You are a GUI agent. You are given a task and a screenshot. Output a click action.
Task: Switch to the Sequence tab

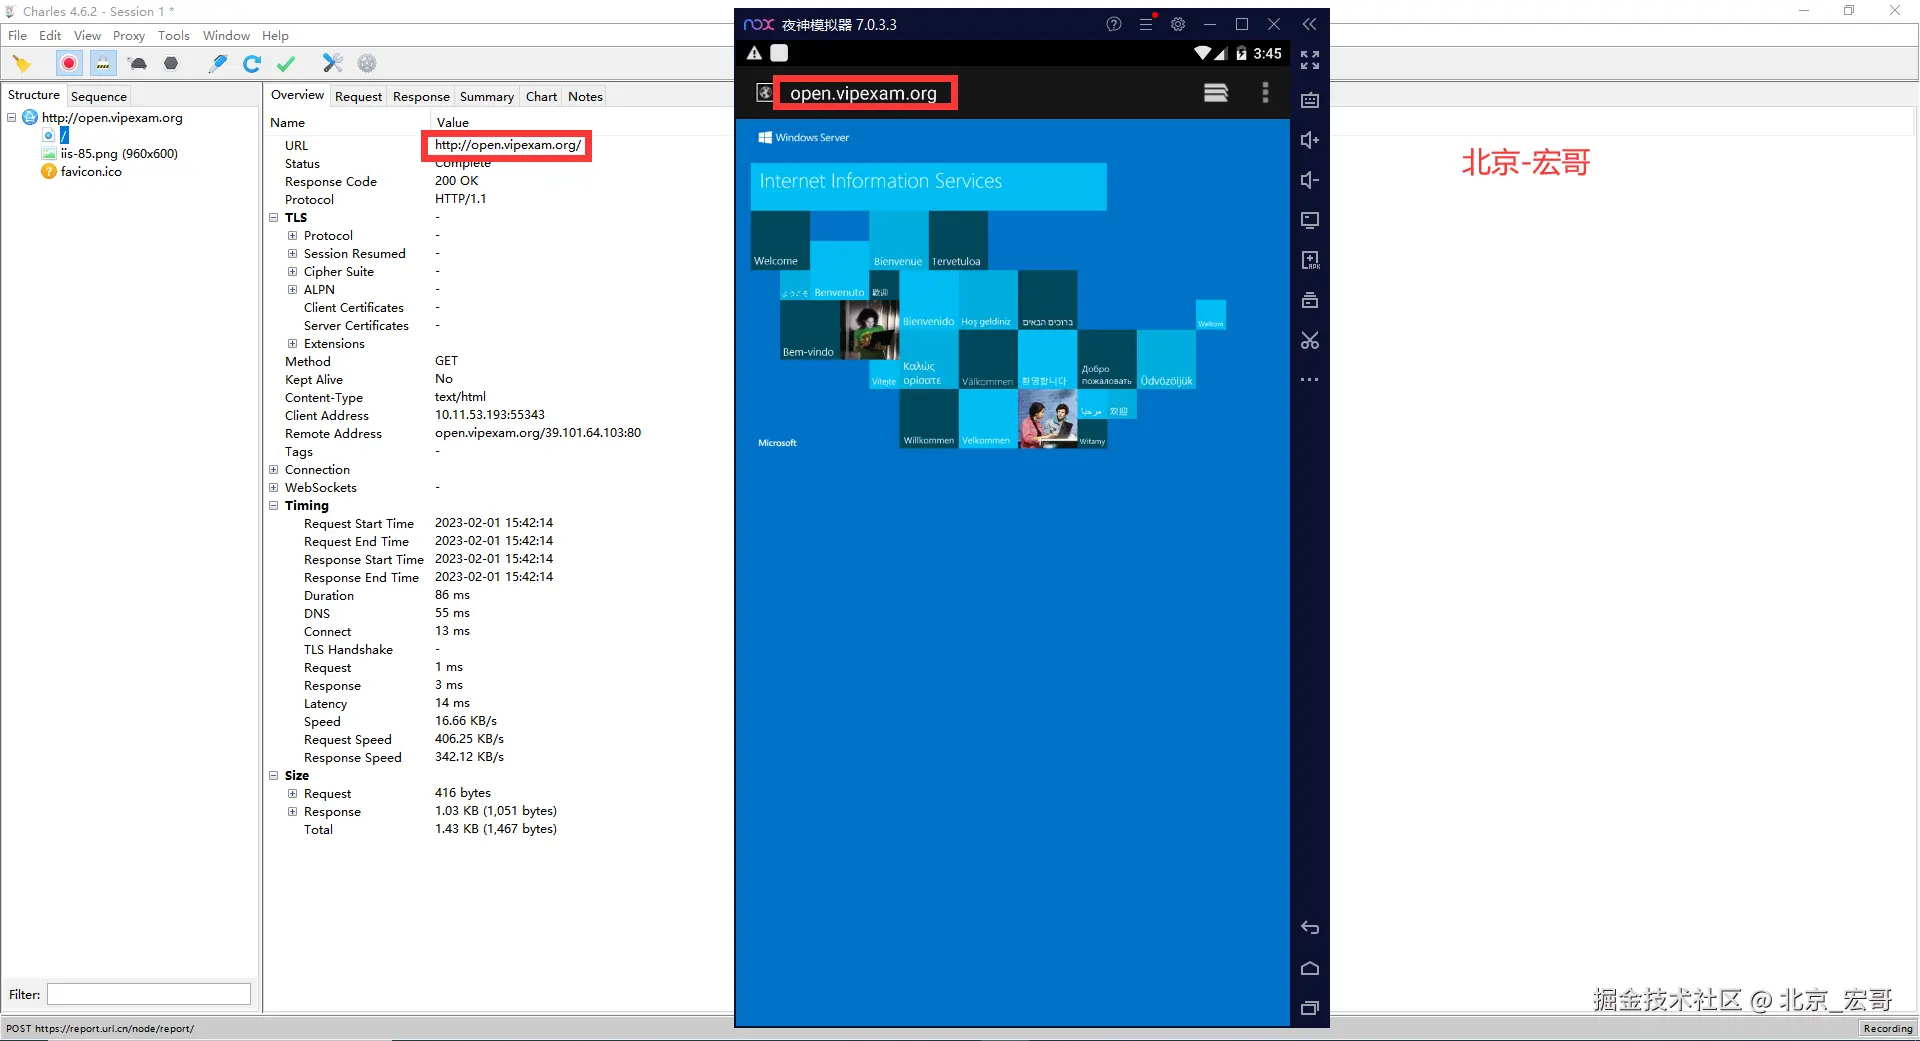point(99,97)
